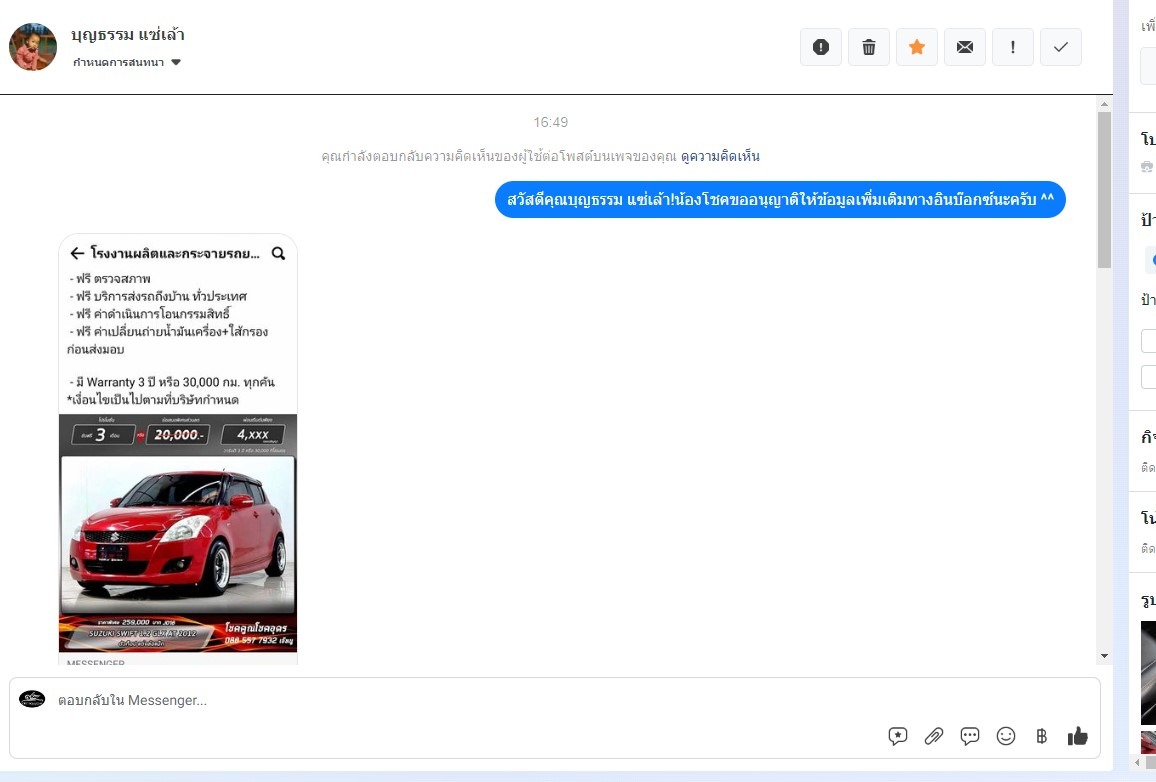The image size is (1156, 782).
Task: Send a thumbs-up like
Action: pos(1077,736)
